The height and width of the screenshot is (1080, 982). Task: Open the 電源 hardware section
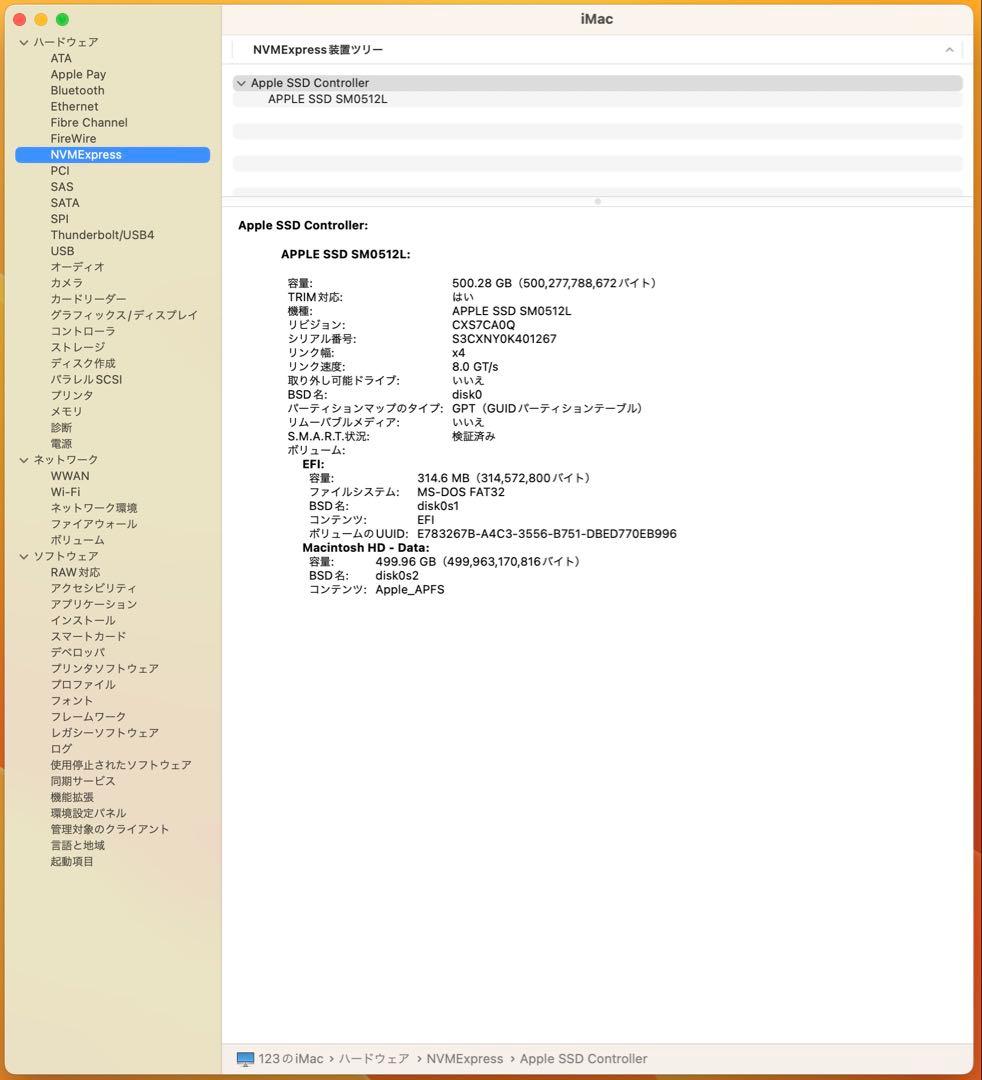coord(61,443)
